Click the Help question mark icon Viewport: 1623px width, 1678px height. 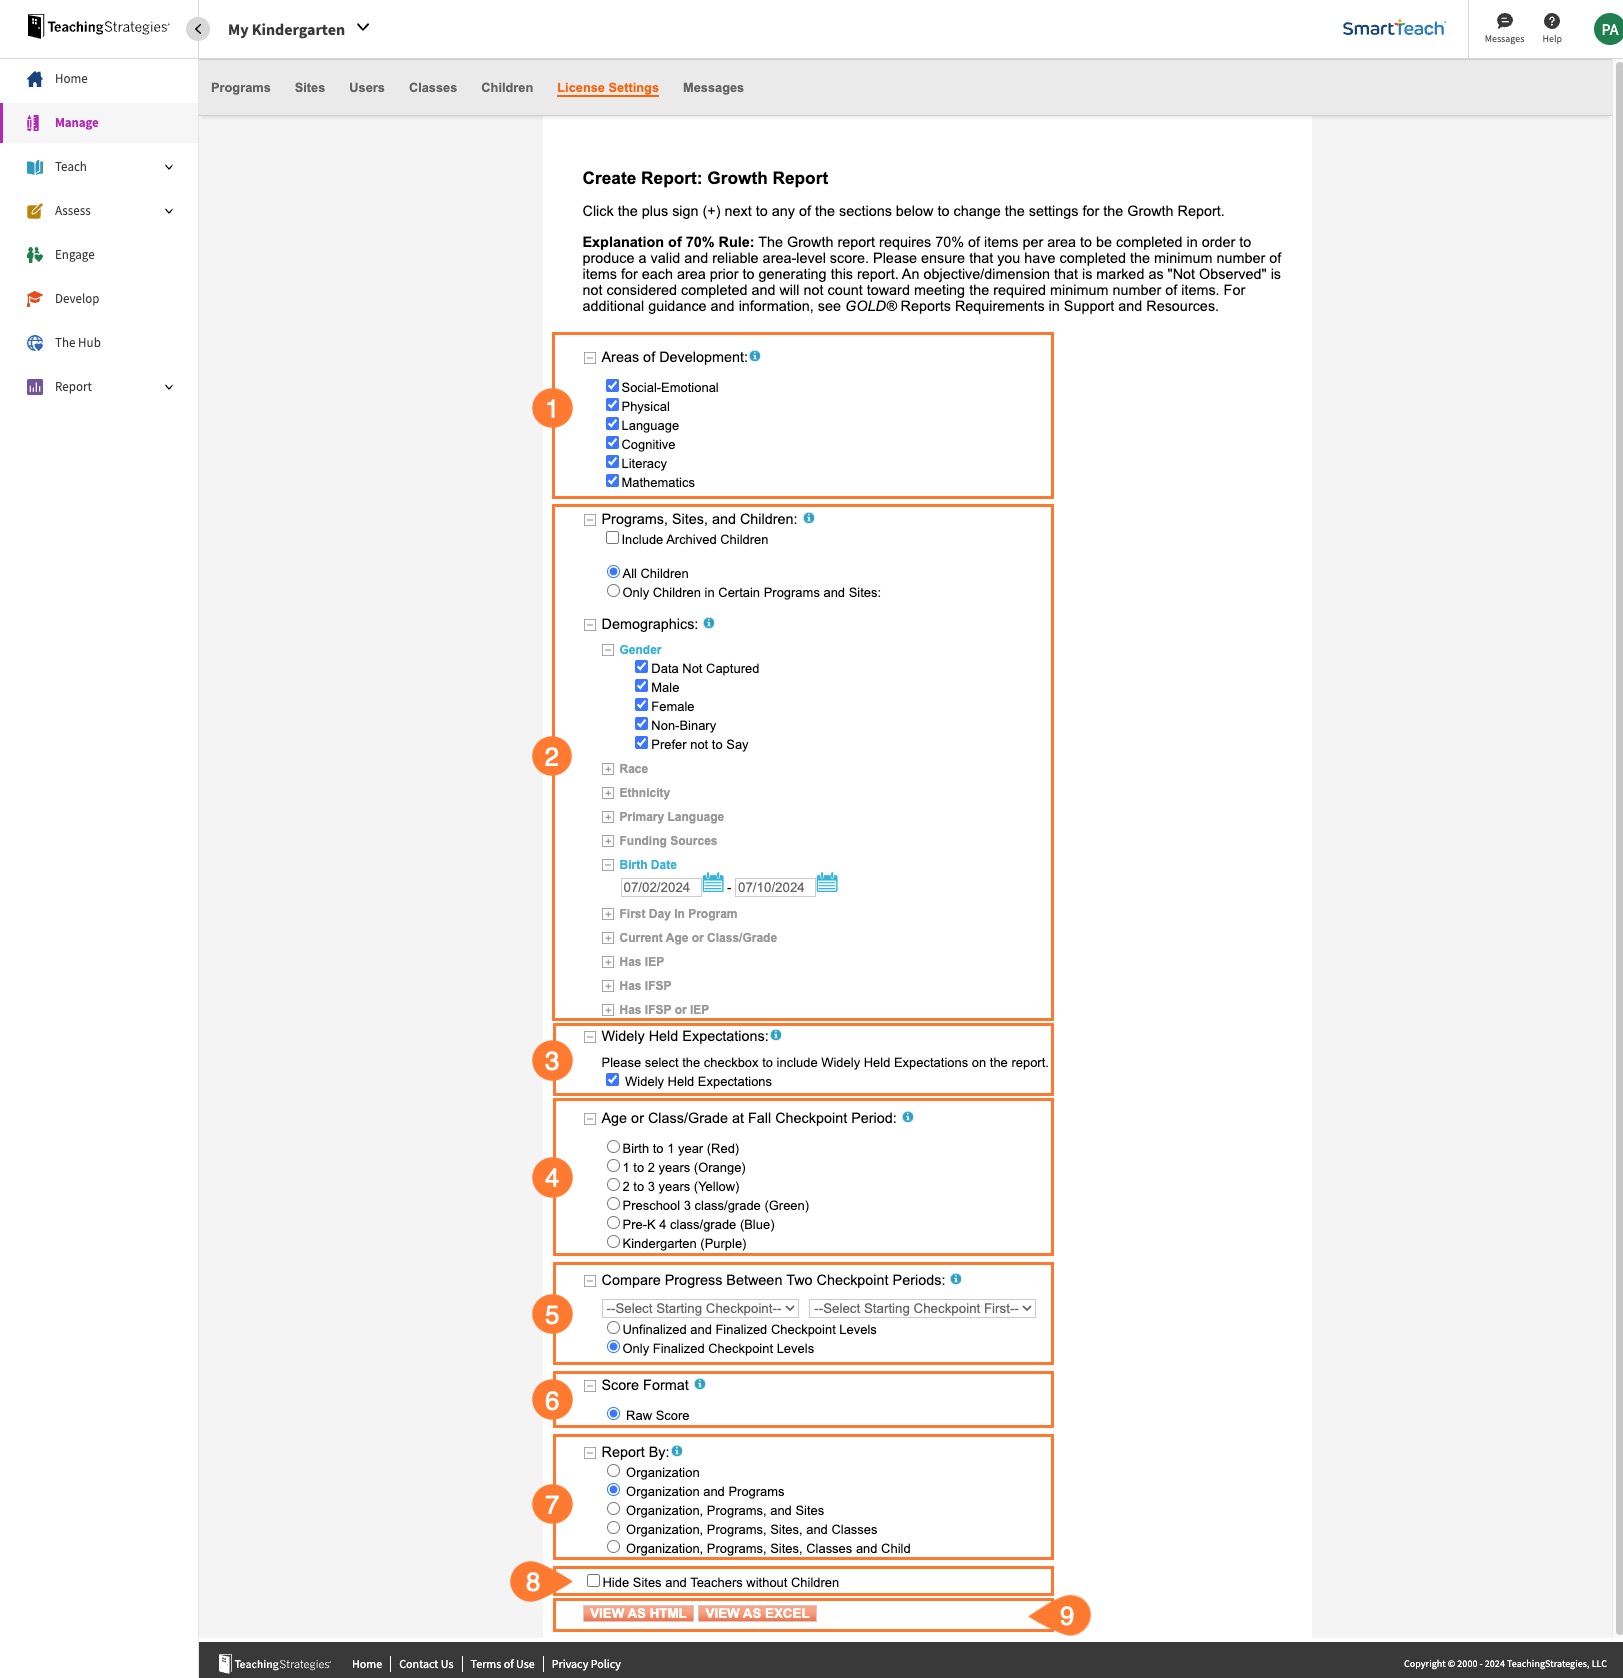(x=1551, y=22)
